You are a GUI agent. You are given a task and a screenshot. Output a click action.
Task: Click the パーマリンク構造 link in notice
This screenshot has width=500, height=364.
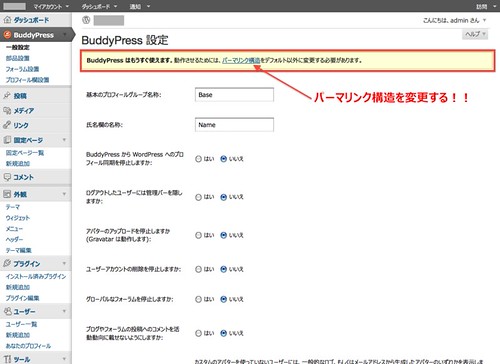pos(241,60)
